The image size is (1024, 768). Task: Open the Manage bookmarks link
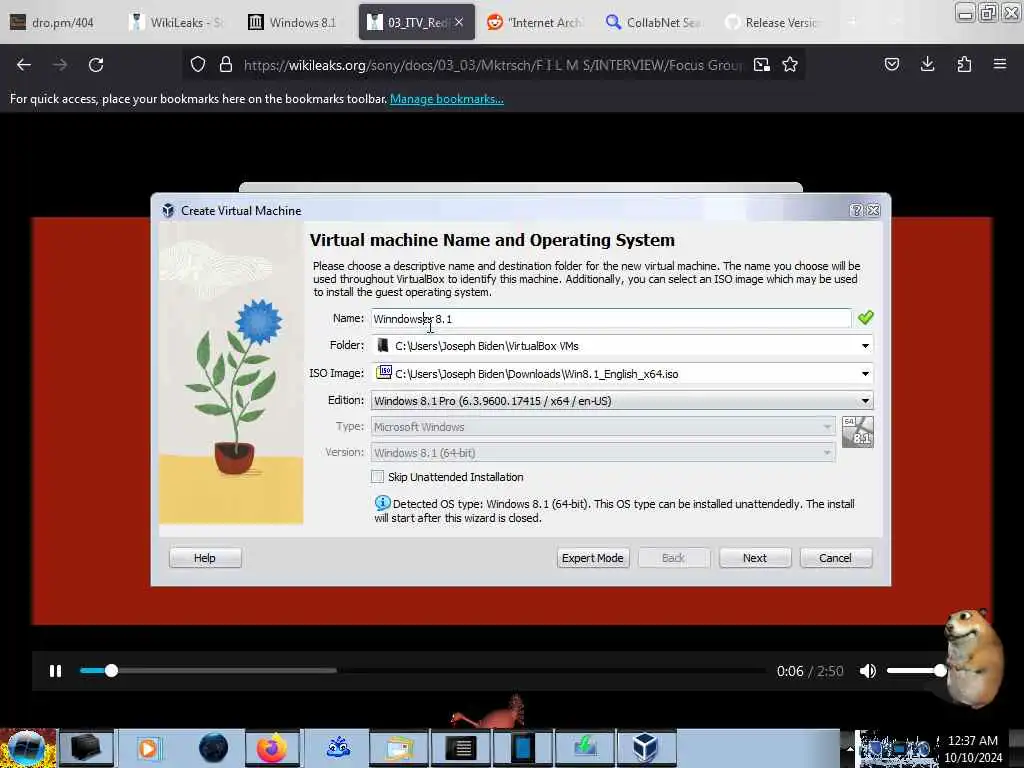[447, 99]
